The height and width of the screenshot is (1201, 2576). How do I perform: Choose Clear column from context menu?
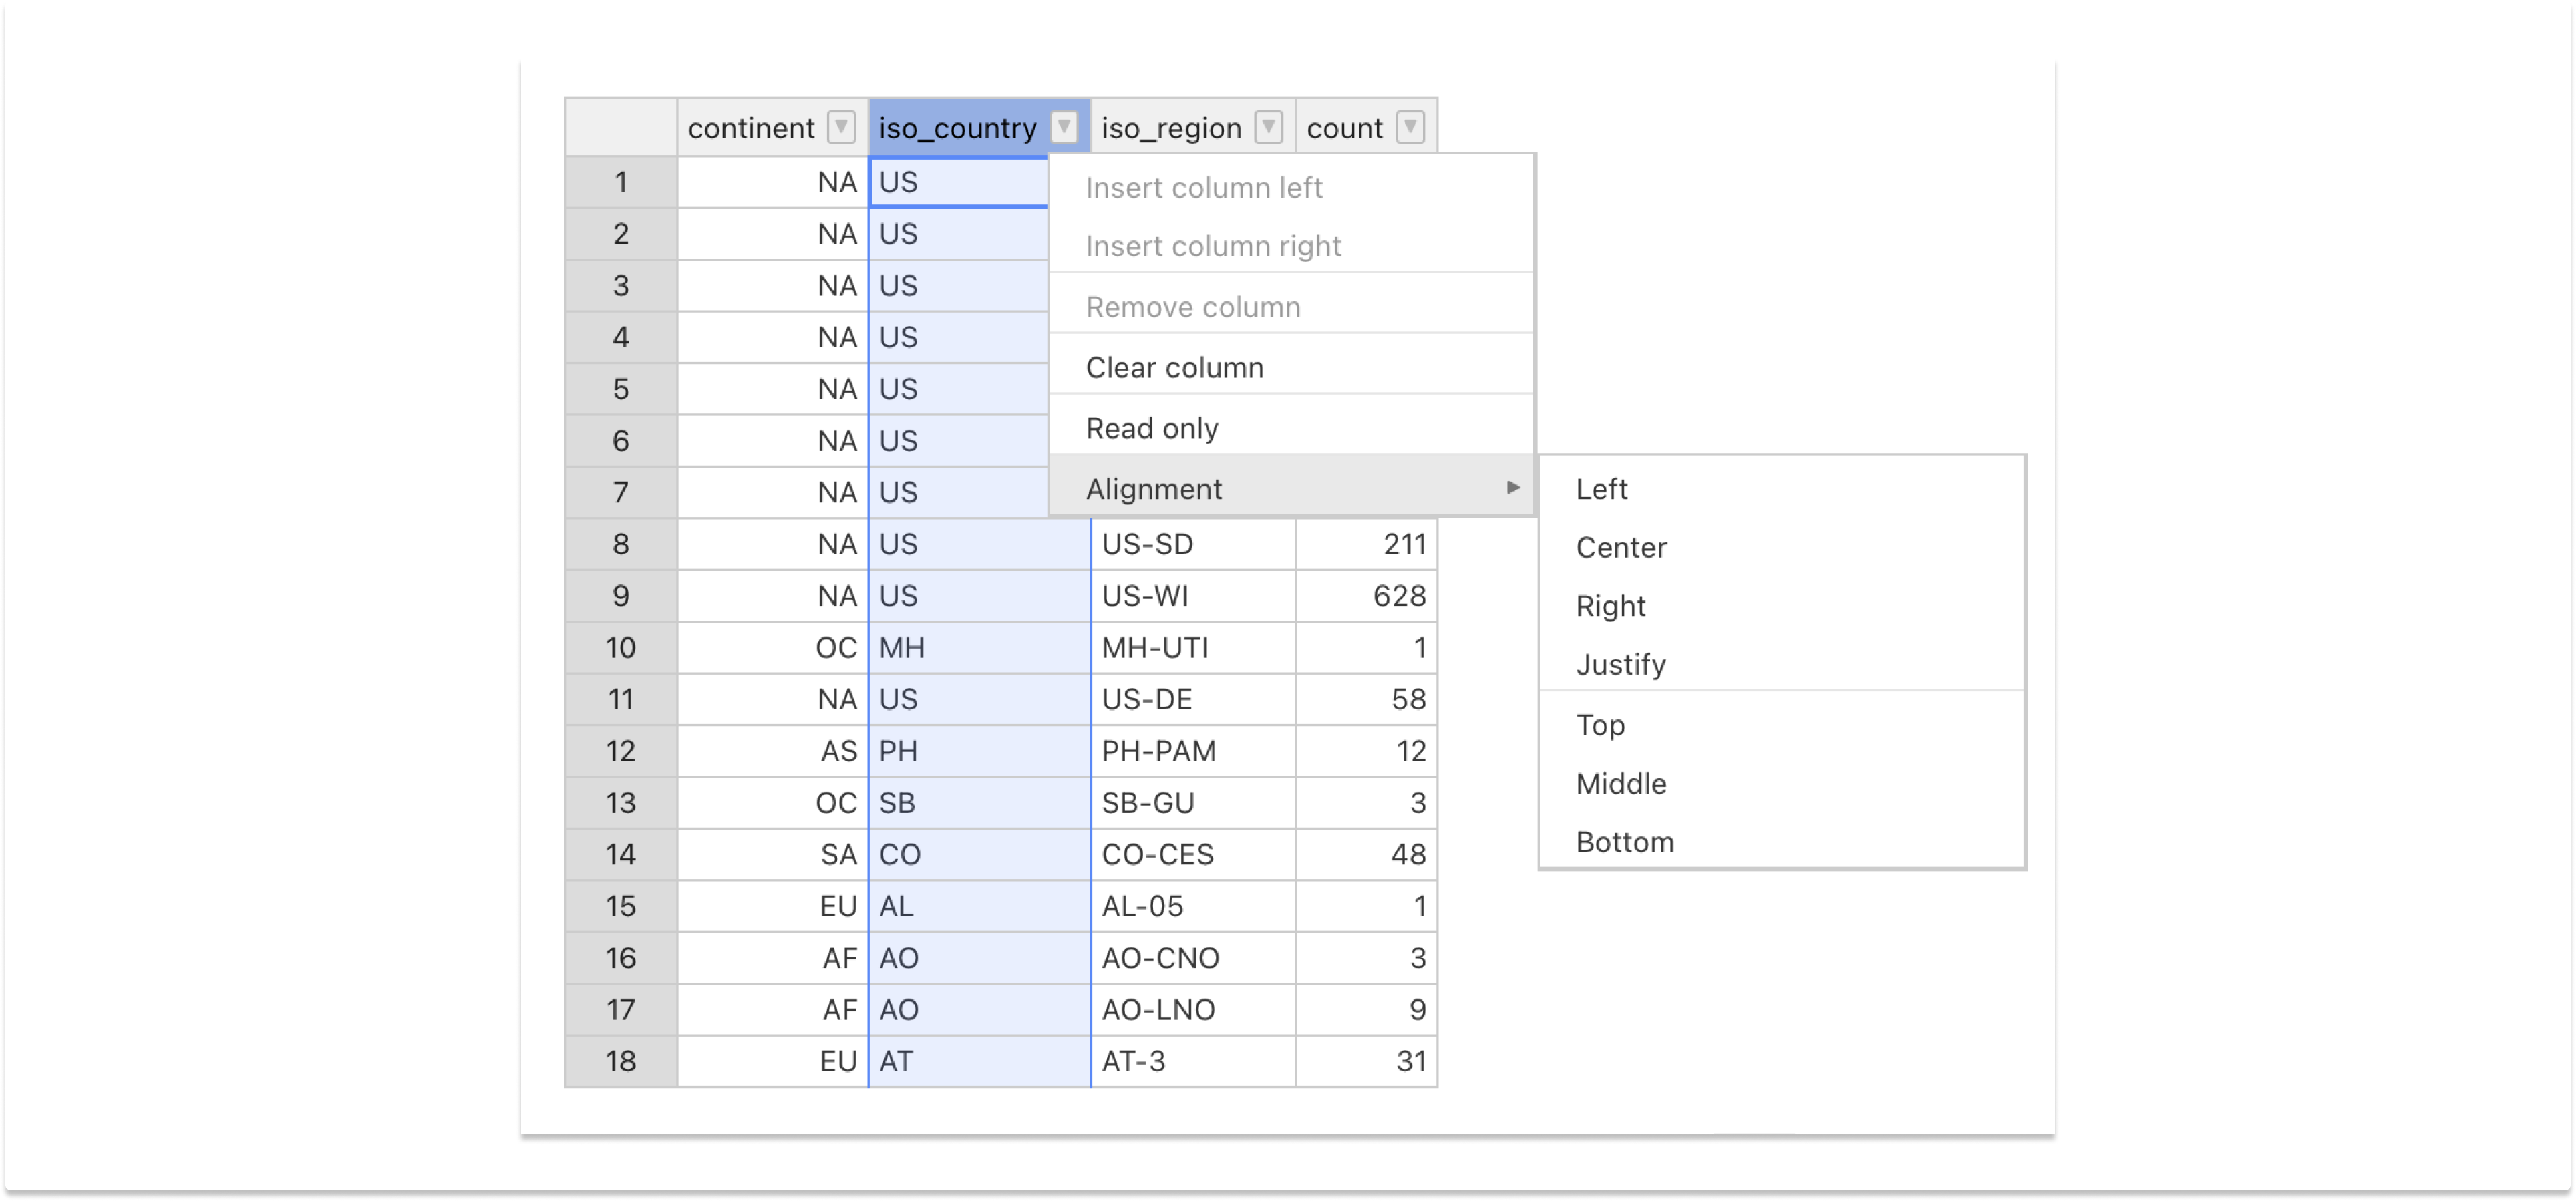(1174, 368)
